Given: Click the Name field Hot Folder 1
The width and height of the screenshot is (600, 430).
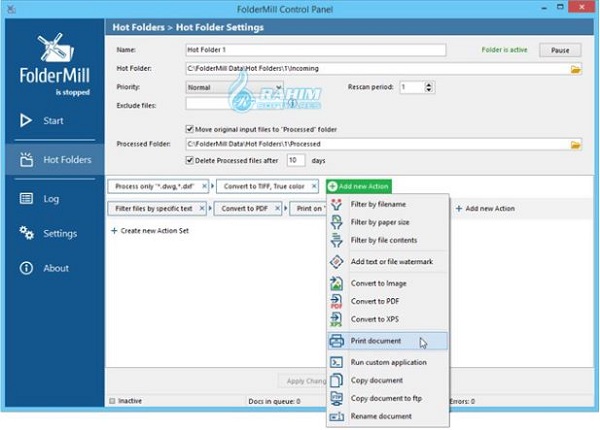Looking at the screenshot, I should pyautogui.click(x=316, y=50).
